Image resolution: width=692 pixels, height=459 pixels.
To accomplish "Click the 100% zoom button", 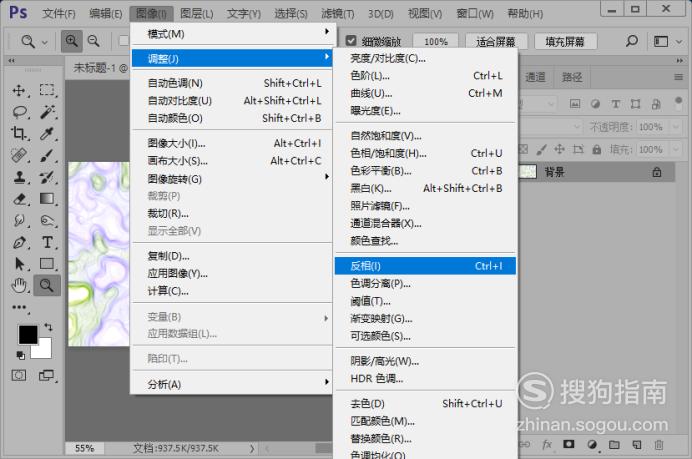I will [436, 41].
